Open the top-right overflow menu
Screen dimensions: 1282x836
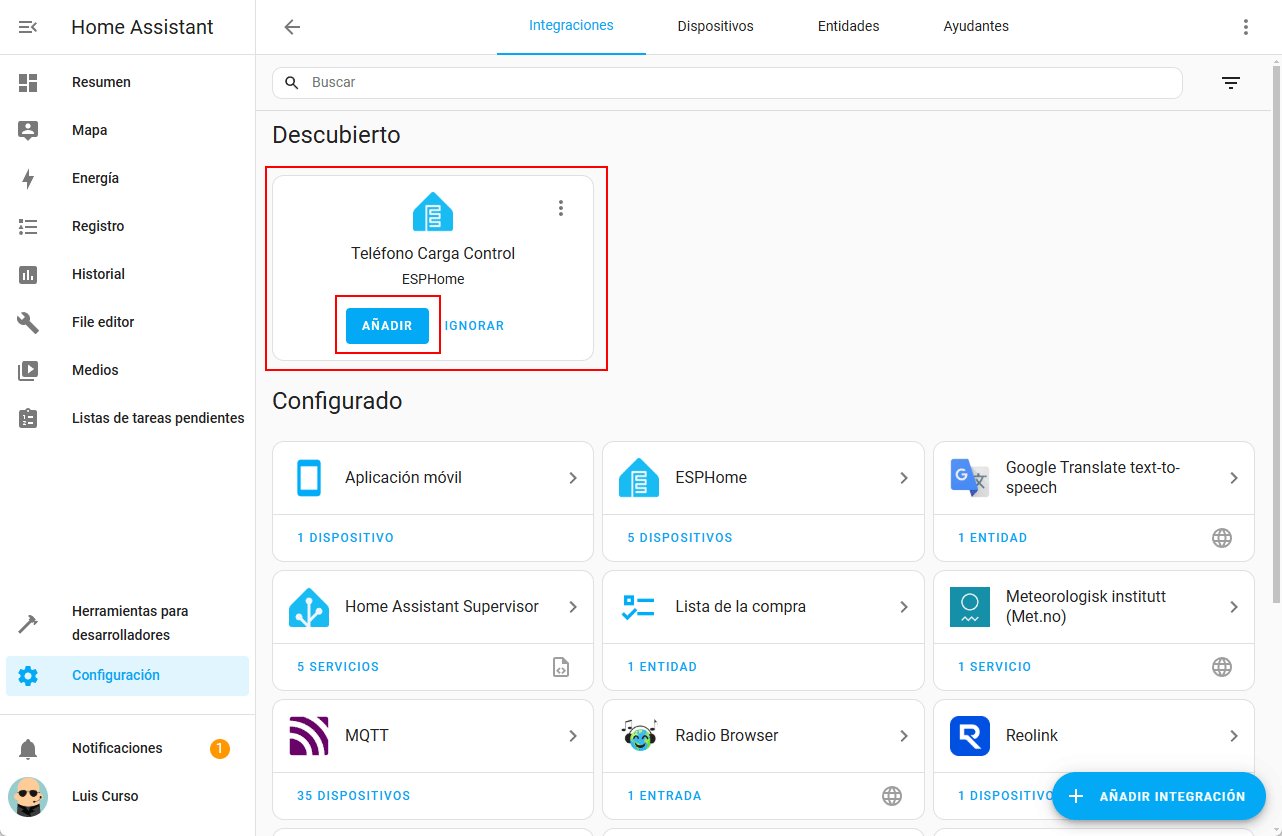[1245, 27]
